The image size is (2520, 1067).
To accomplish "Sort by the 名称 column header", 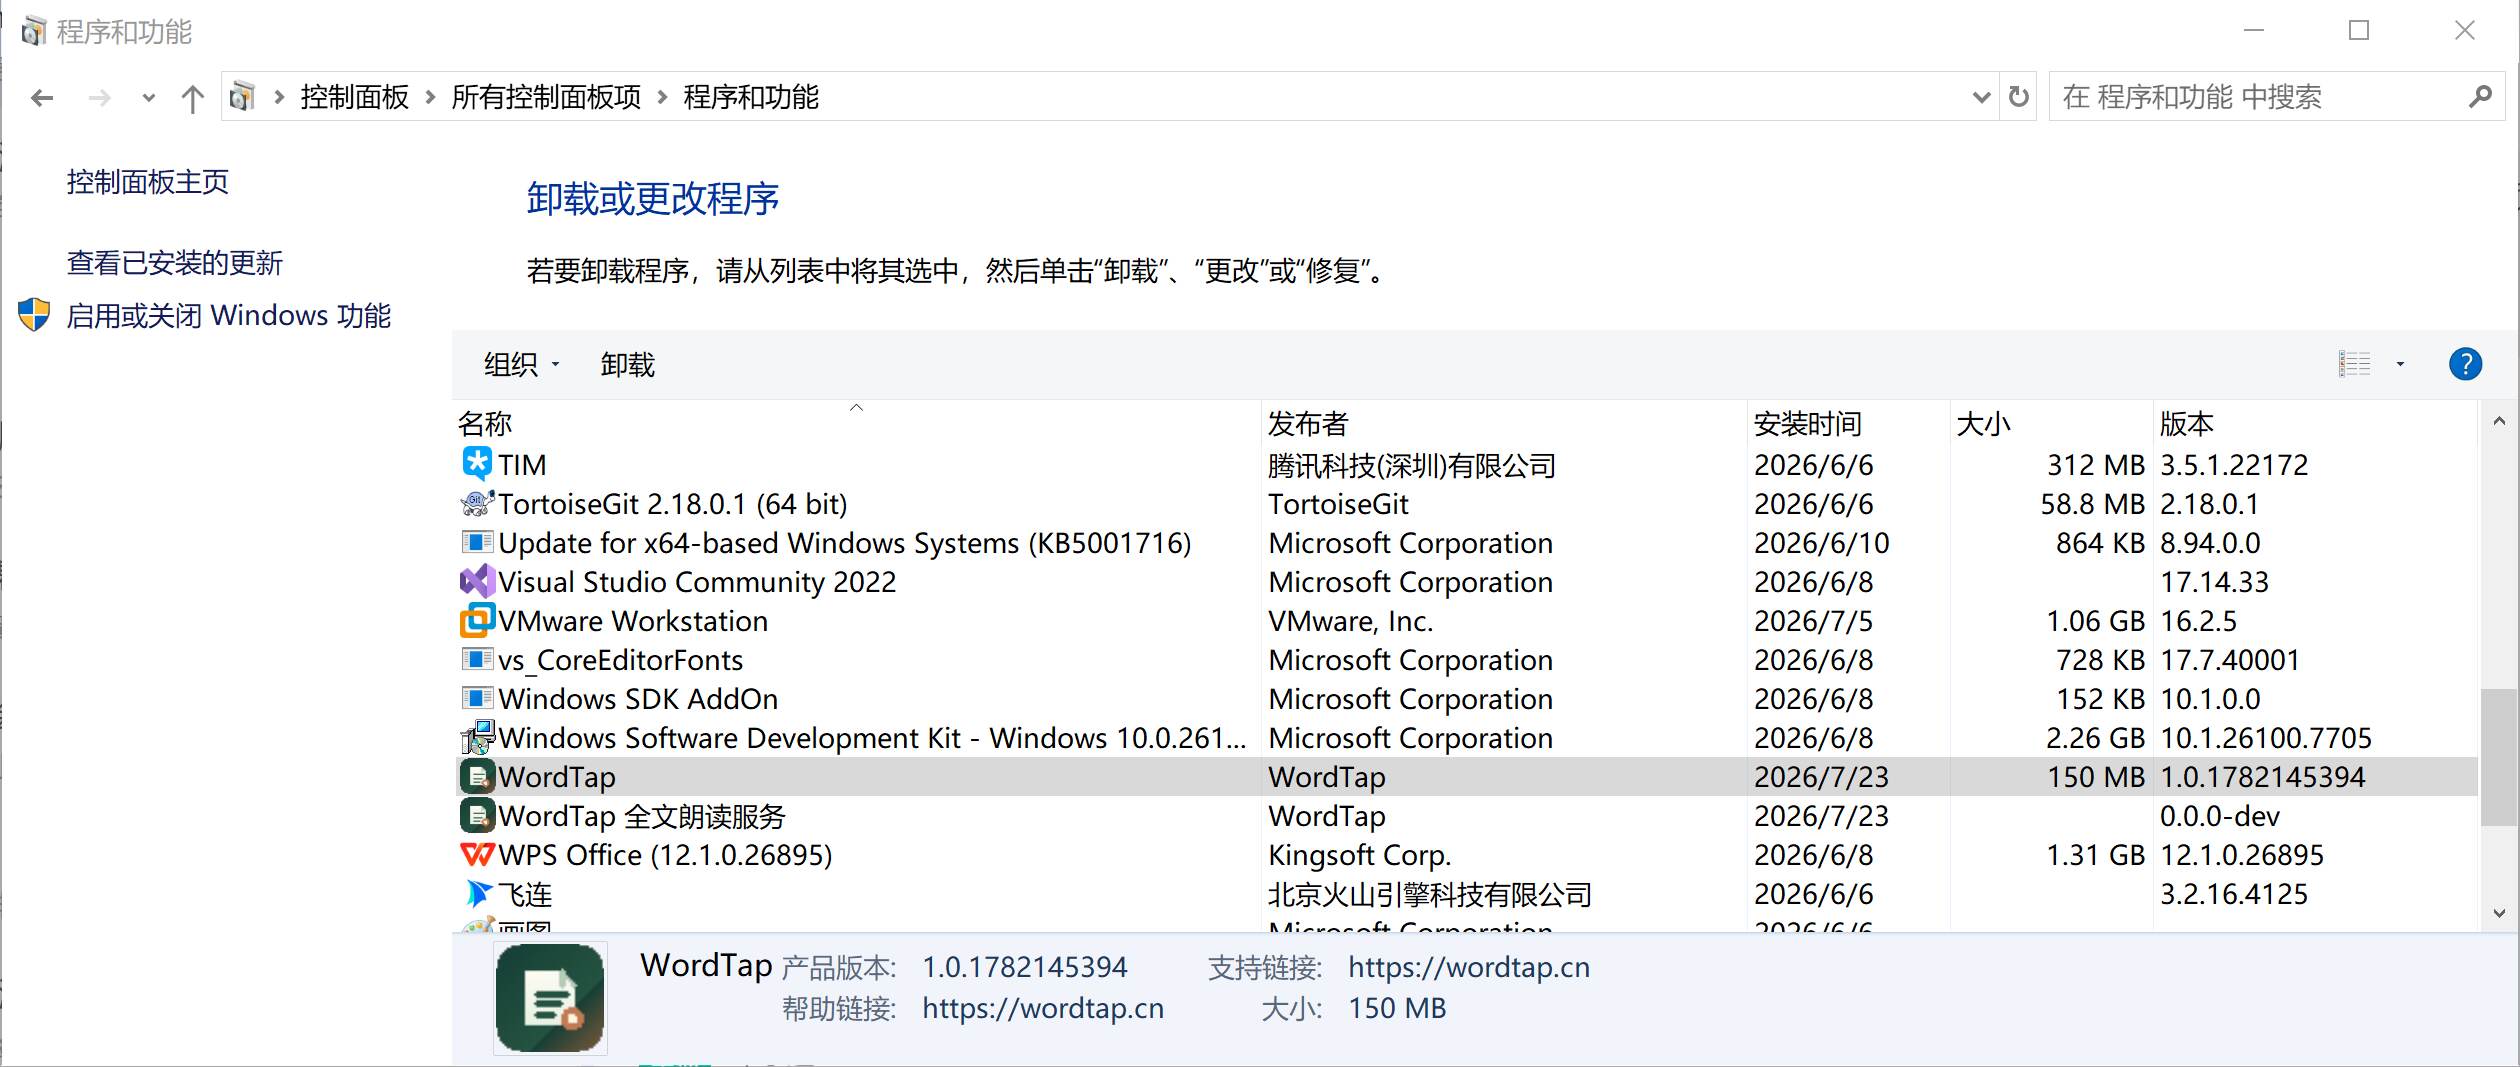I will point(858,423).
